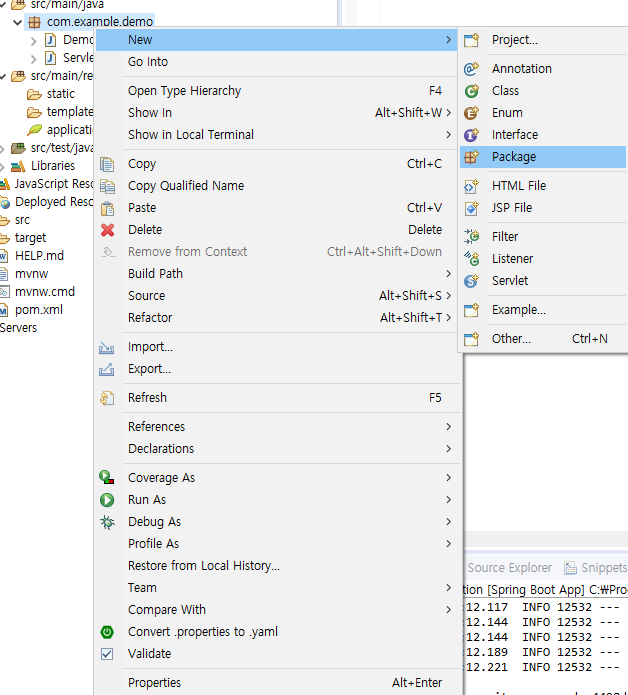This screenshot has width=628, height=695.
Task: Switch to Source Explorer tab
Action: (x=510, y=568)
